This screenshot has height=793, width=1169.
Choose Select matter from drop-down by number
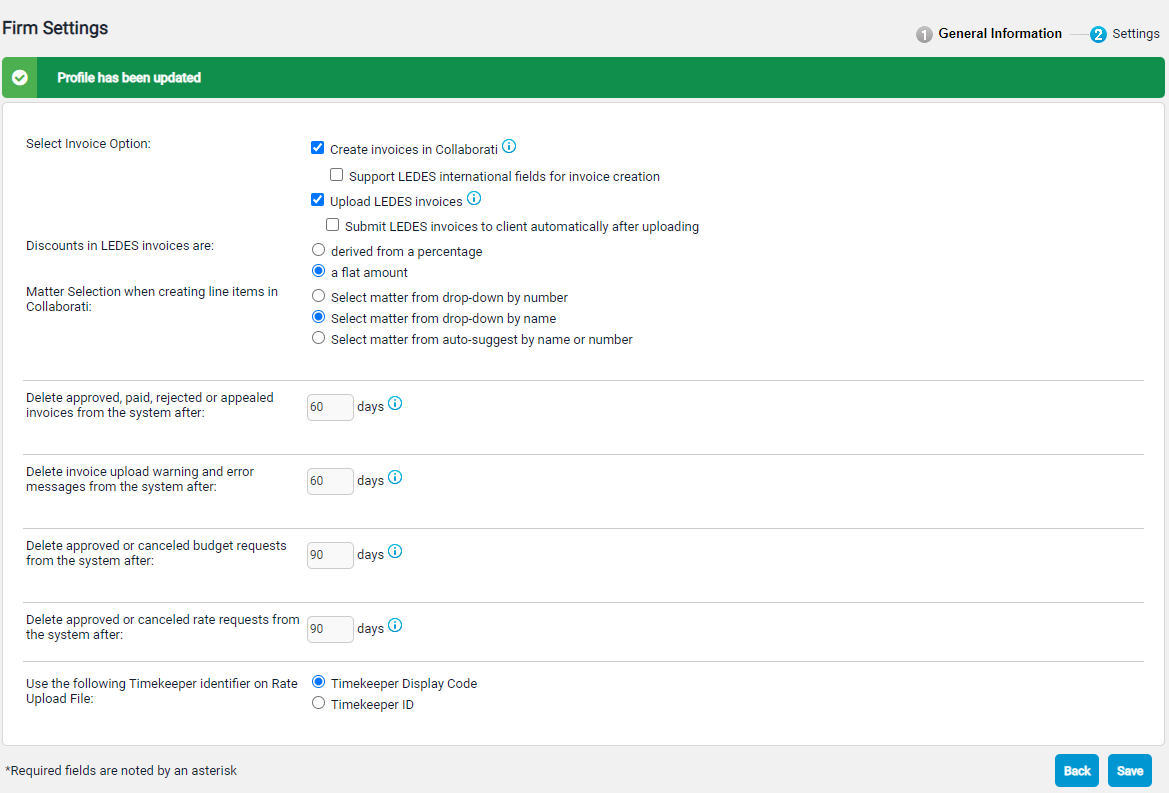tap(319, 296)
